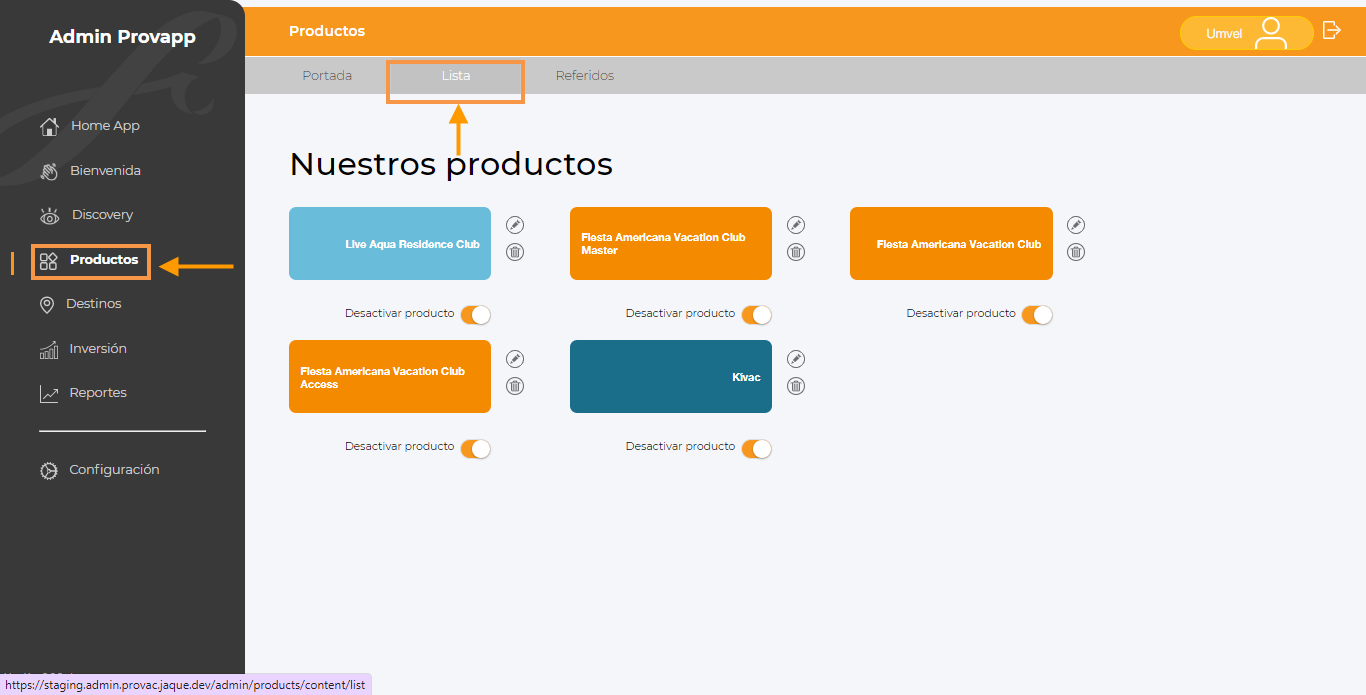Screen dimensions: 1366x695
Task: Click the Discovery eye icon
Action: pyautogui.click(x=49, y=216)
